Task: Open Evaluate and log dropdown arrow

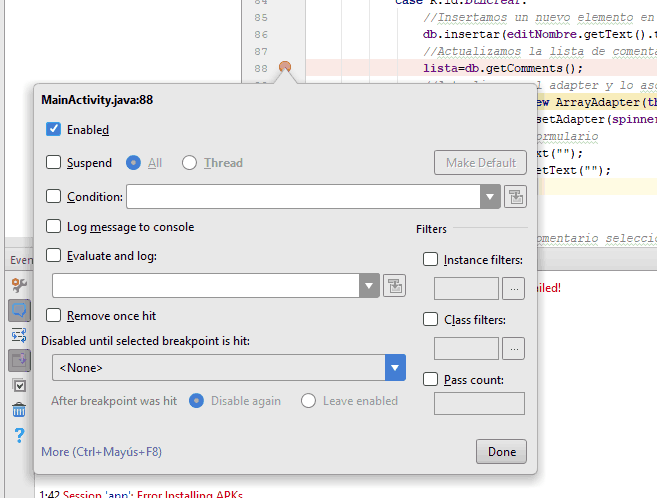Action: [x=369, y=286]
